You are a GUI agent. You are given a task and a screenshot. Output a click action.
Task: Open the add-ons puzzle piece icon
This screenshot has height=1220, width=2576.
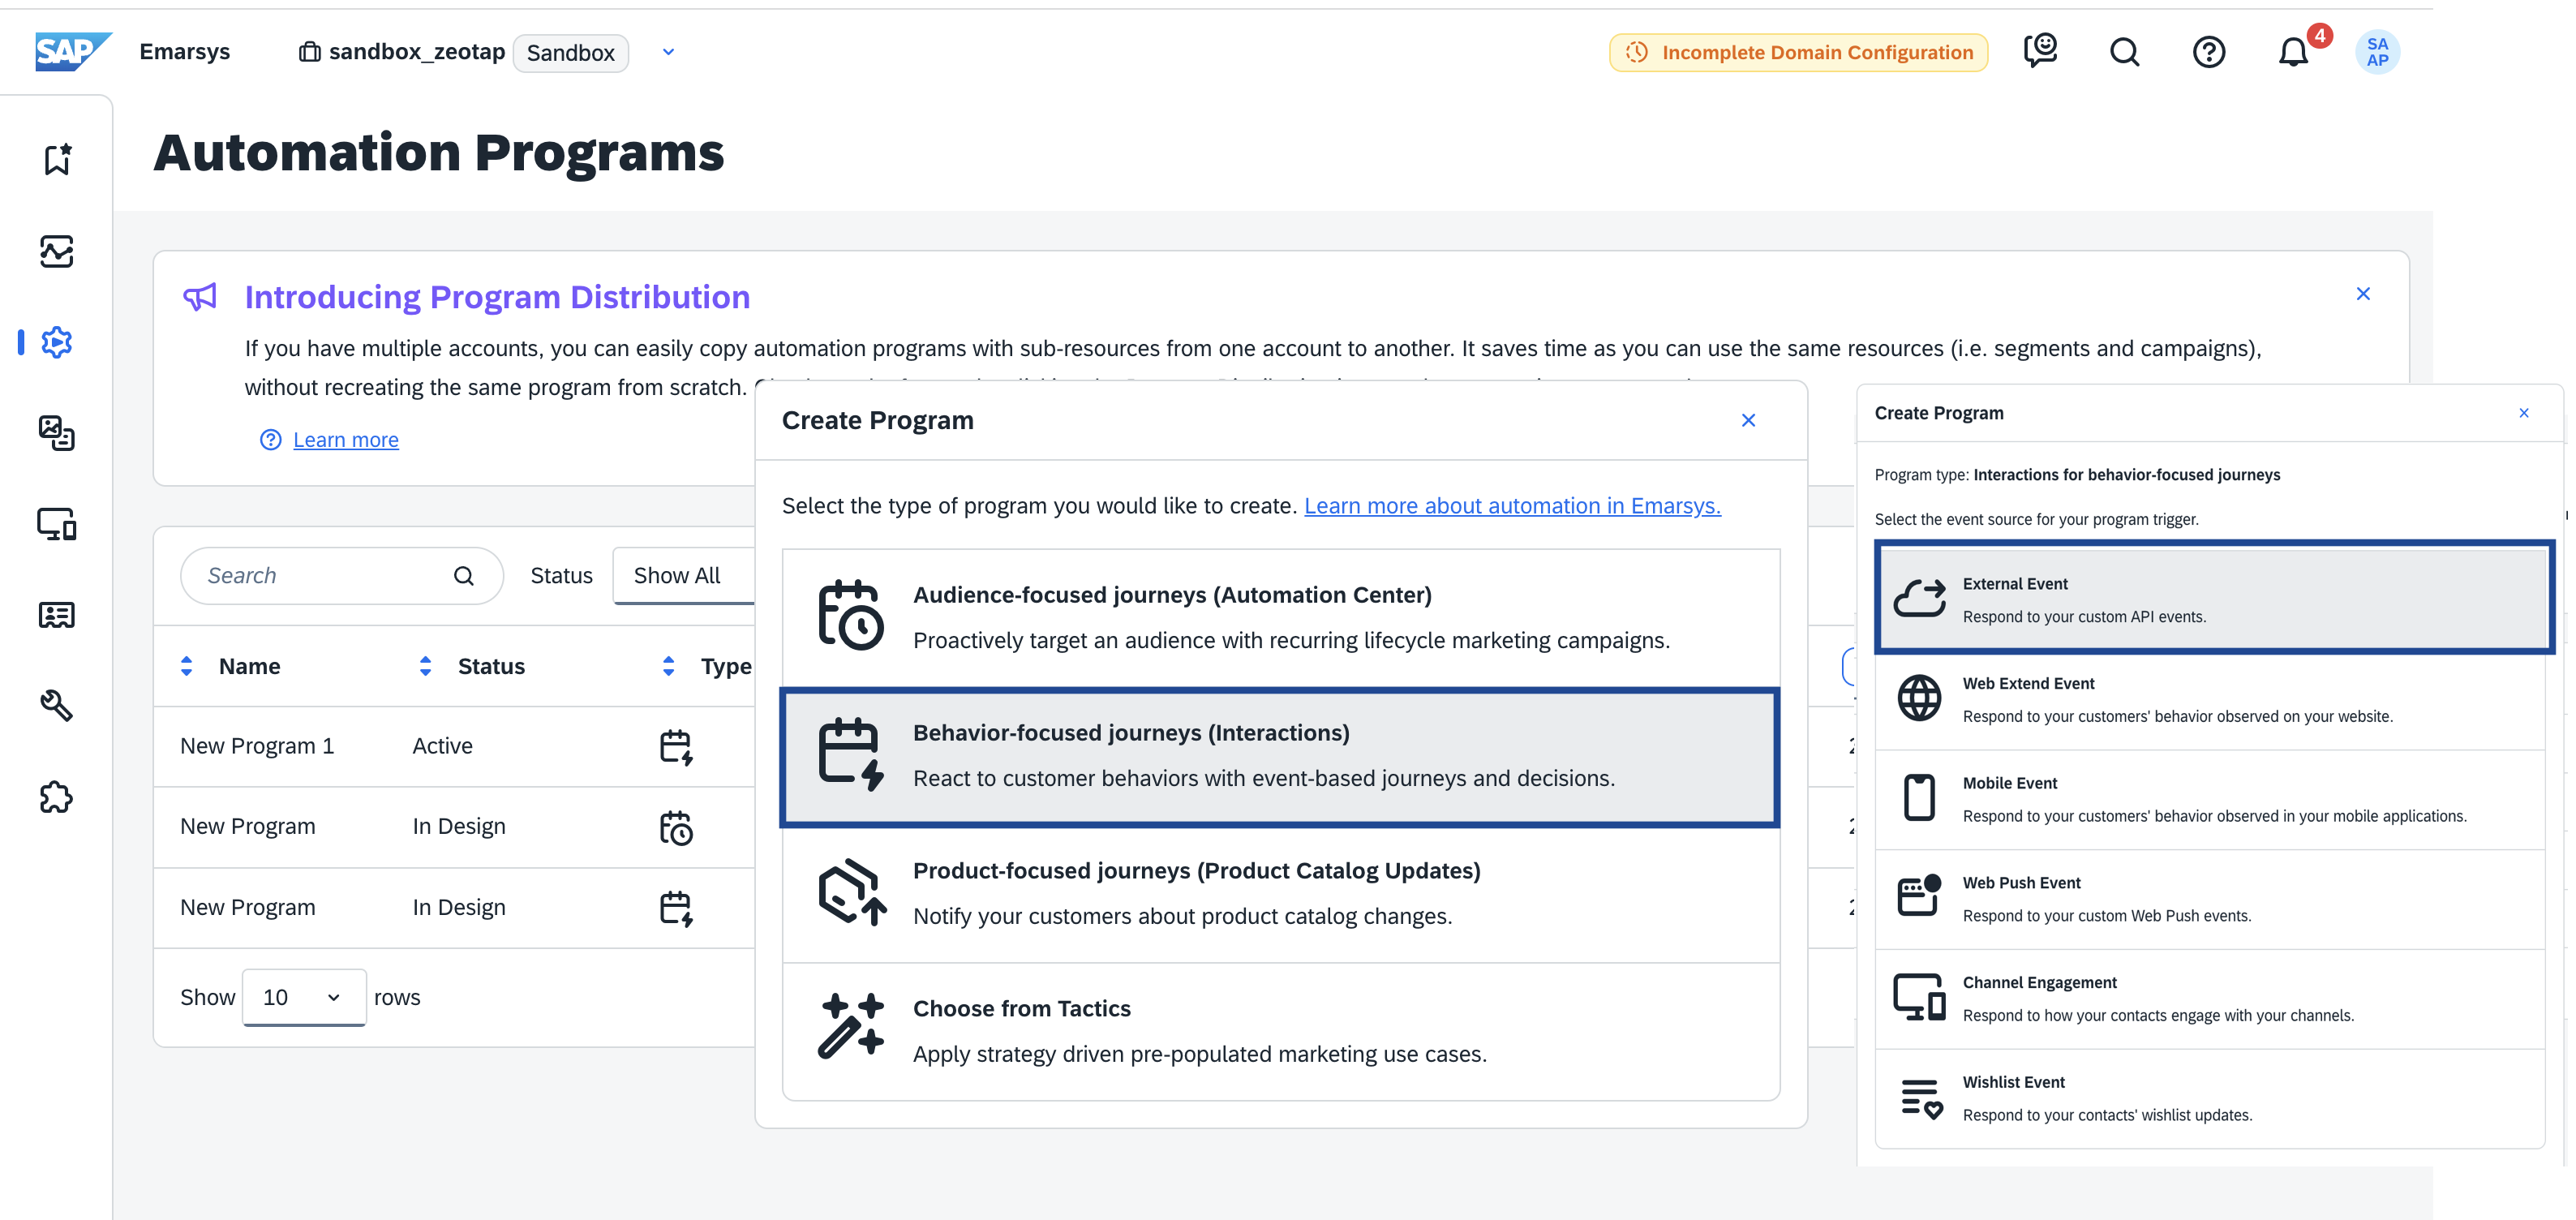[57, 797]
